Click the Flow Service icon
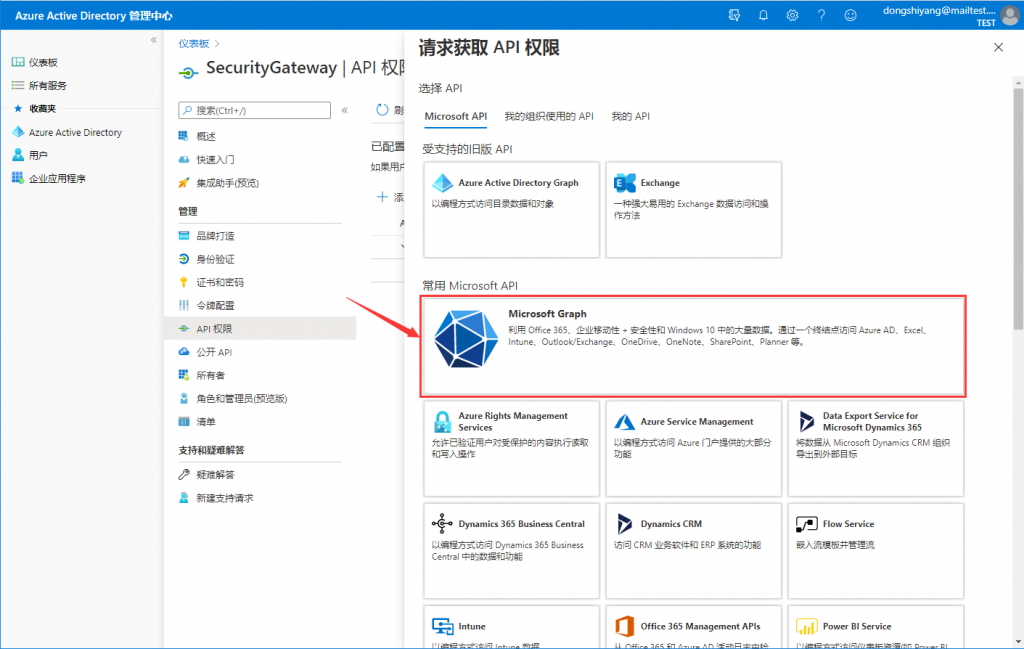This screenshot has width=1024, height=649. tap(807, 524)
